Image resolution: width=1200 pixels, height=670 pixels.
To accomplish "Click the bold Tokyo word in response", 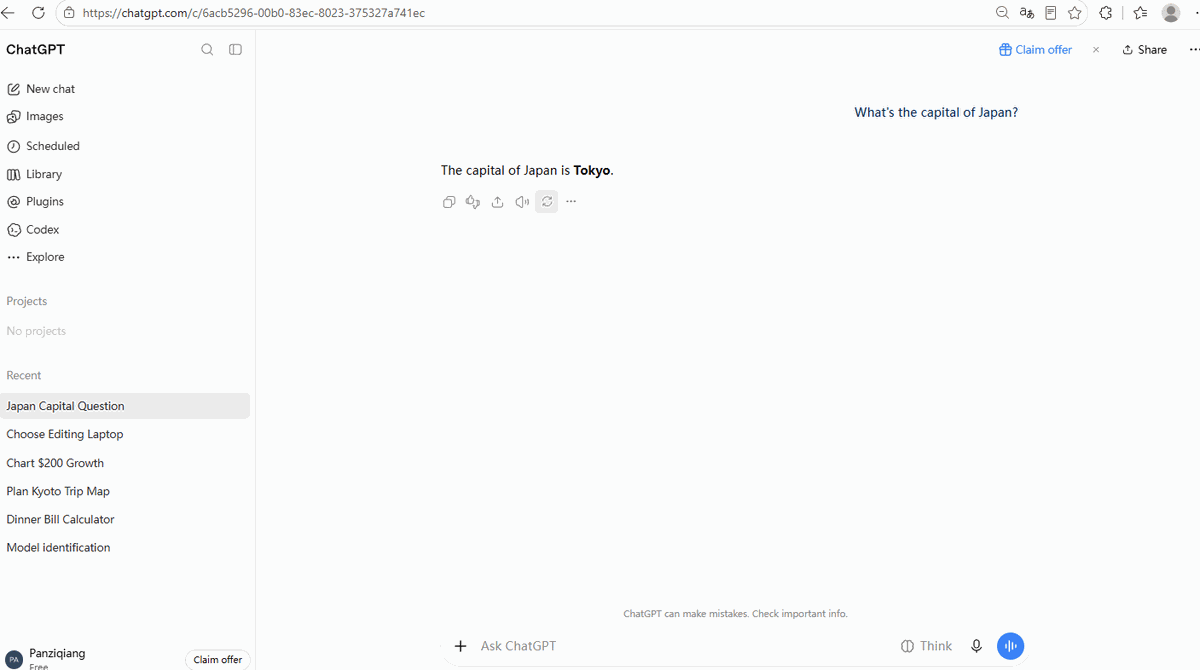I will coord(592,171).
